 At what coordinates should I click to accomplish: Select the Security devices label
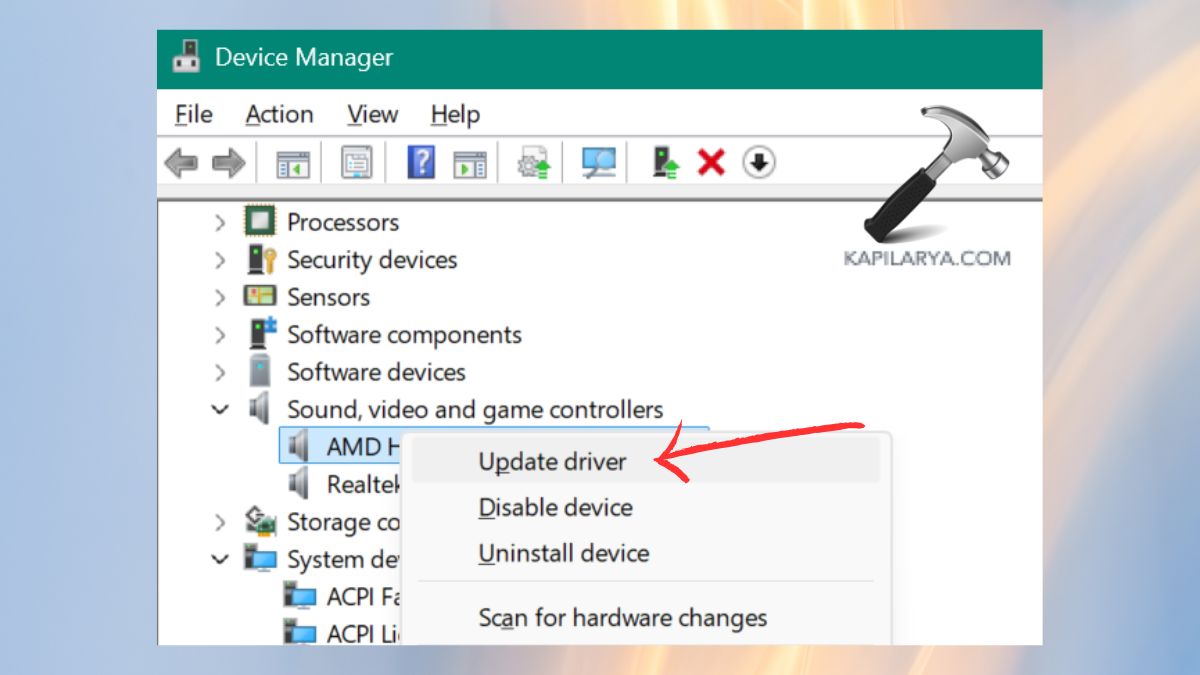coord(372,260)
